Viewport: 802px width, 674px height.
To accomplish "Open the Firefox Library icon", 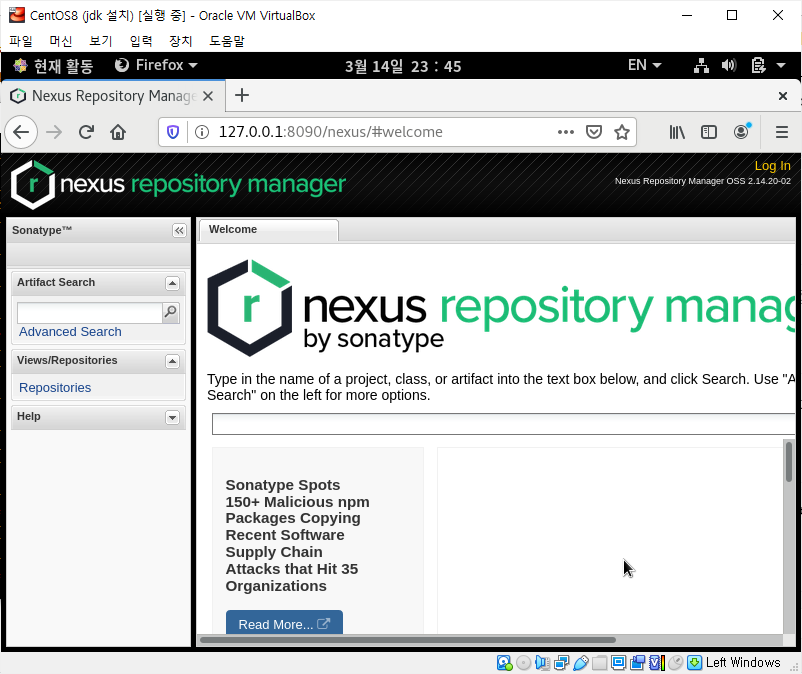I will tap(677, 132).
